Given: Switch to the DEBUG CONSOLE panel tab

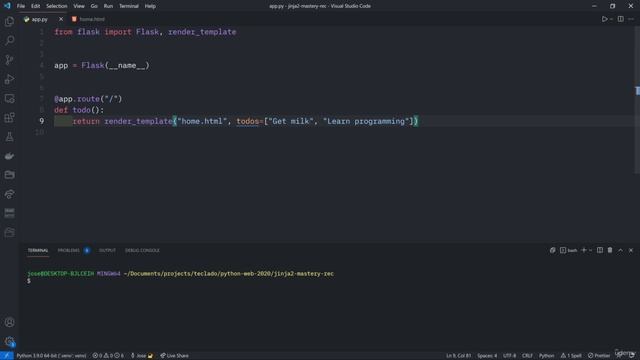Looking at the screenshot, I should tap(142, 250).
